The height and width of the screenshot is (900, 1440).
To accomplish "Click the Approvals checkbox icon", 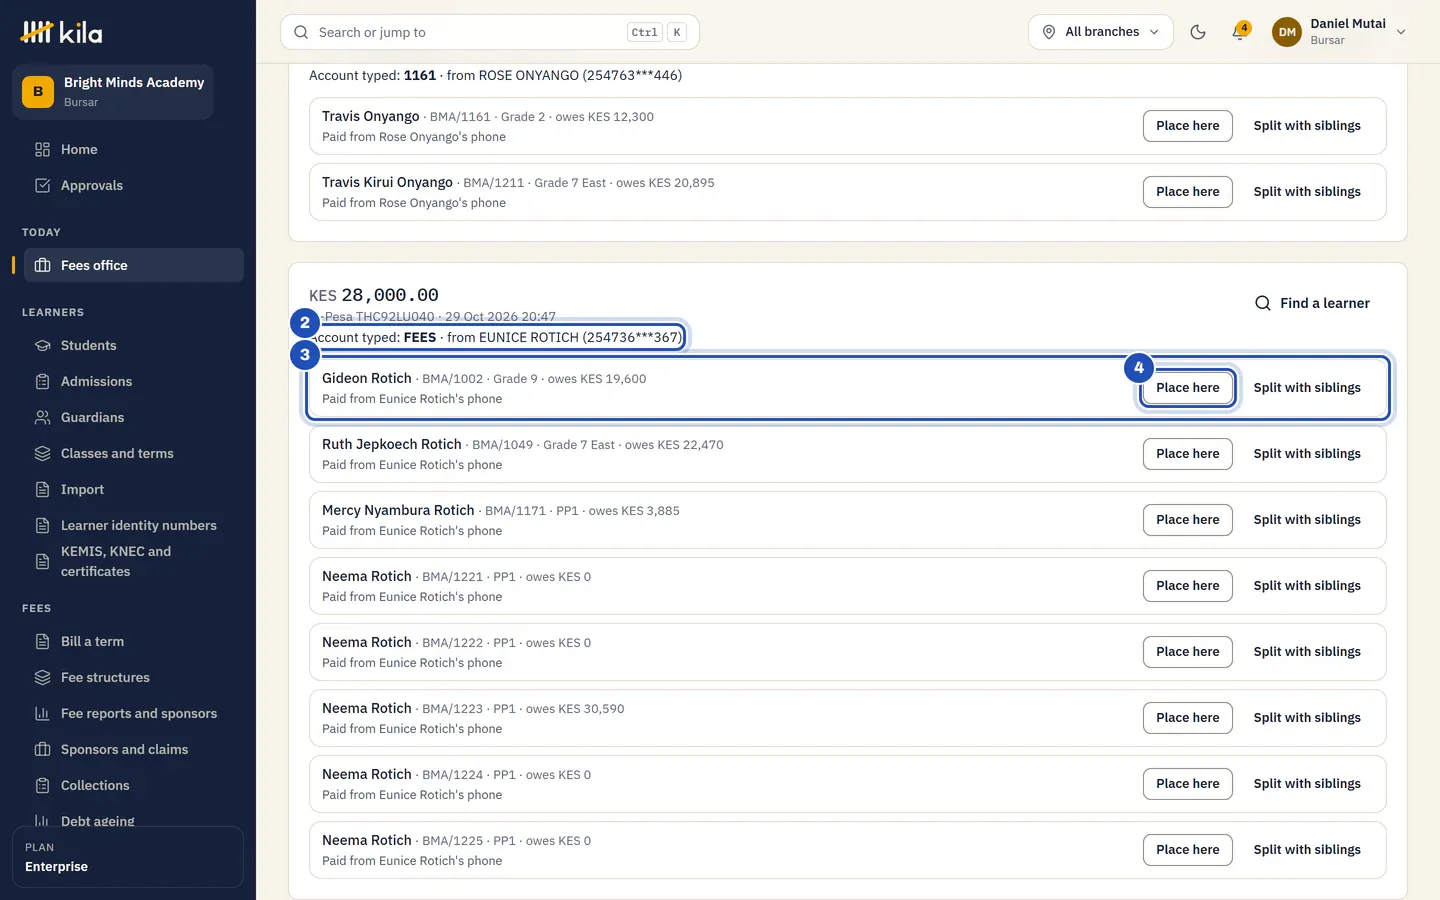I will point(42,185).
